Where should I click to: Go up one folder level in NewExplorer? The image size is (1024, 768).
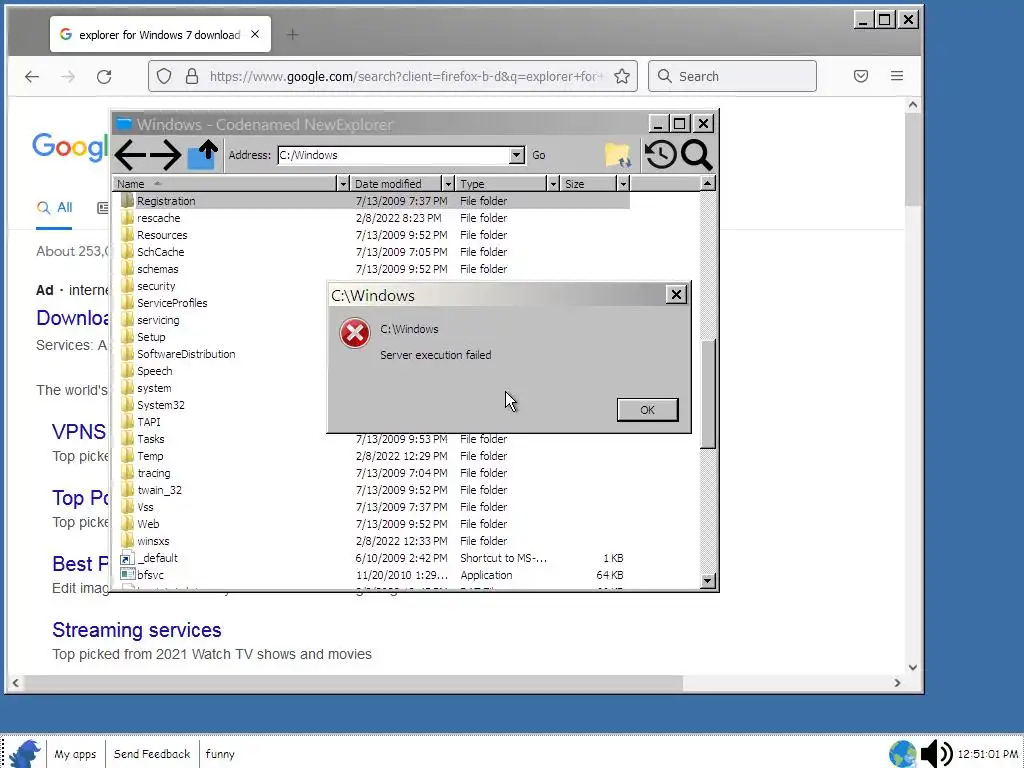[202, 154]
